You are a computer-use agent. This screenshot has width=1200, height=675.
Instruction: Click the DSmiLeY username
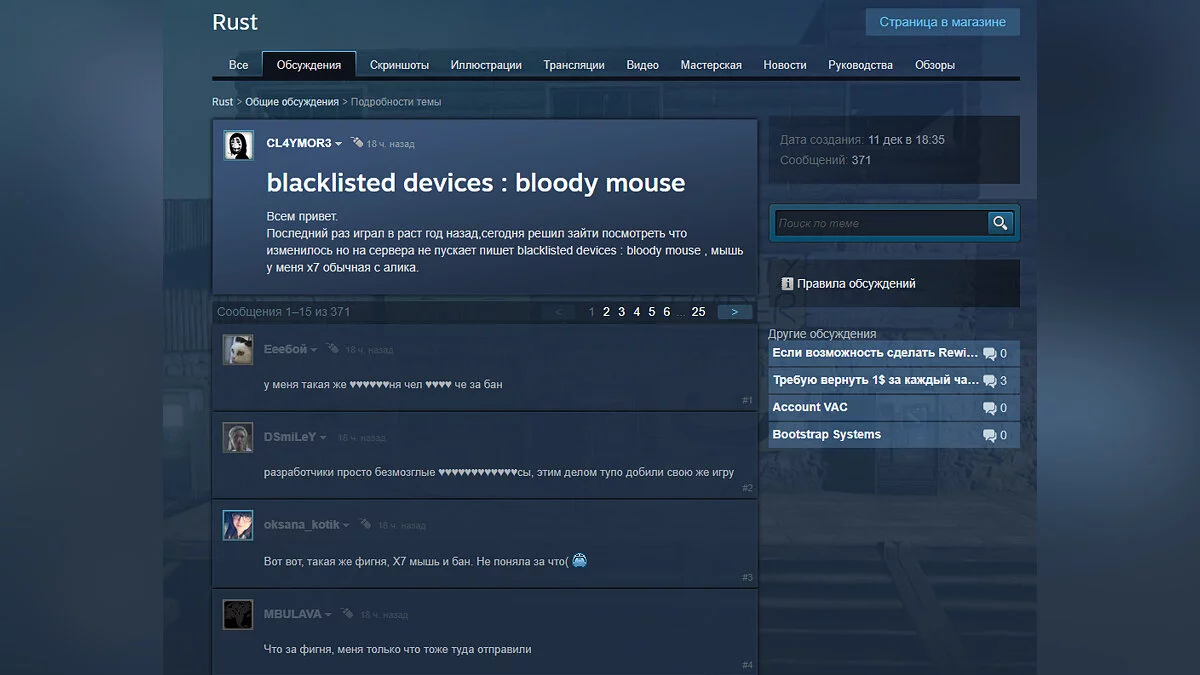[x=289, y=437]
